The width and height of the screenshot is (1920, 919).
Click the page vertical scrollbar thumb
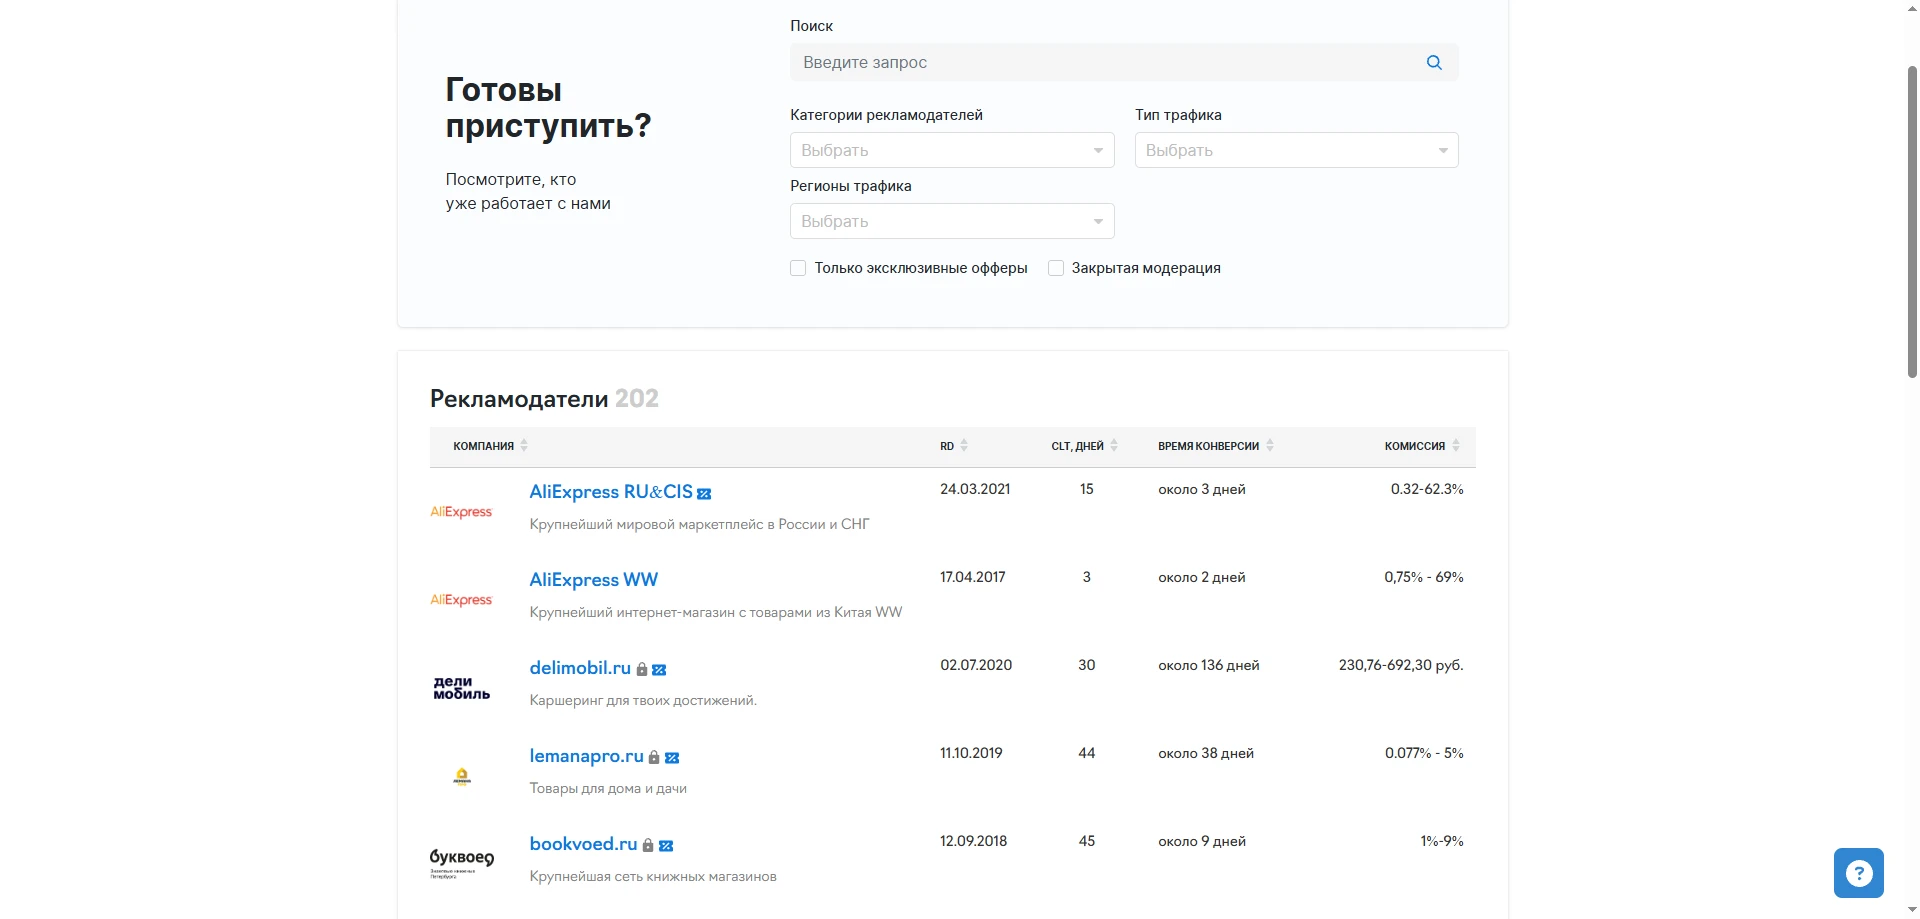pos(1912,220)
